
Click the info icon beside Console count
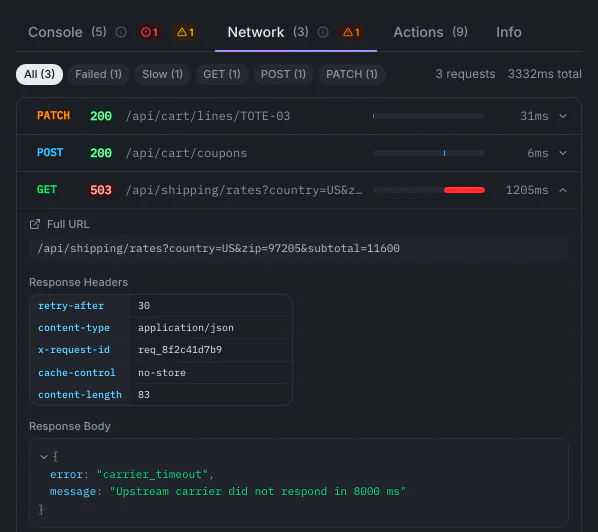(x=121, y=32)
